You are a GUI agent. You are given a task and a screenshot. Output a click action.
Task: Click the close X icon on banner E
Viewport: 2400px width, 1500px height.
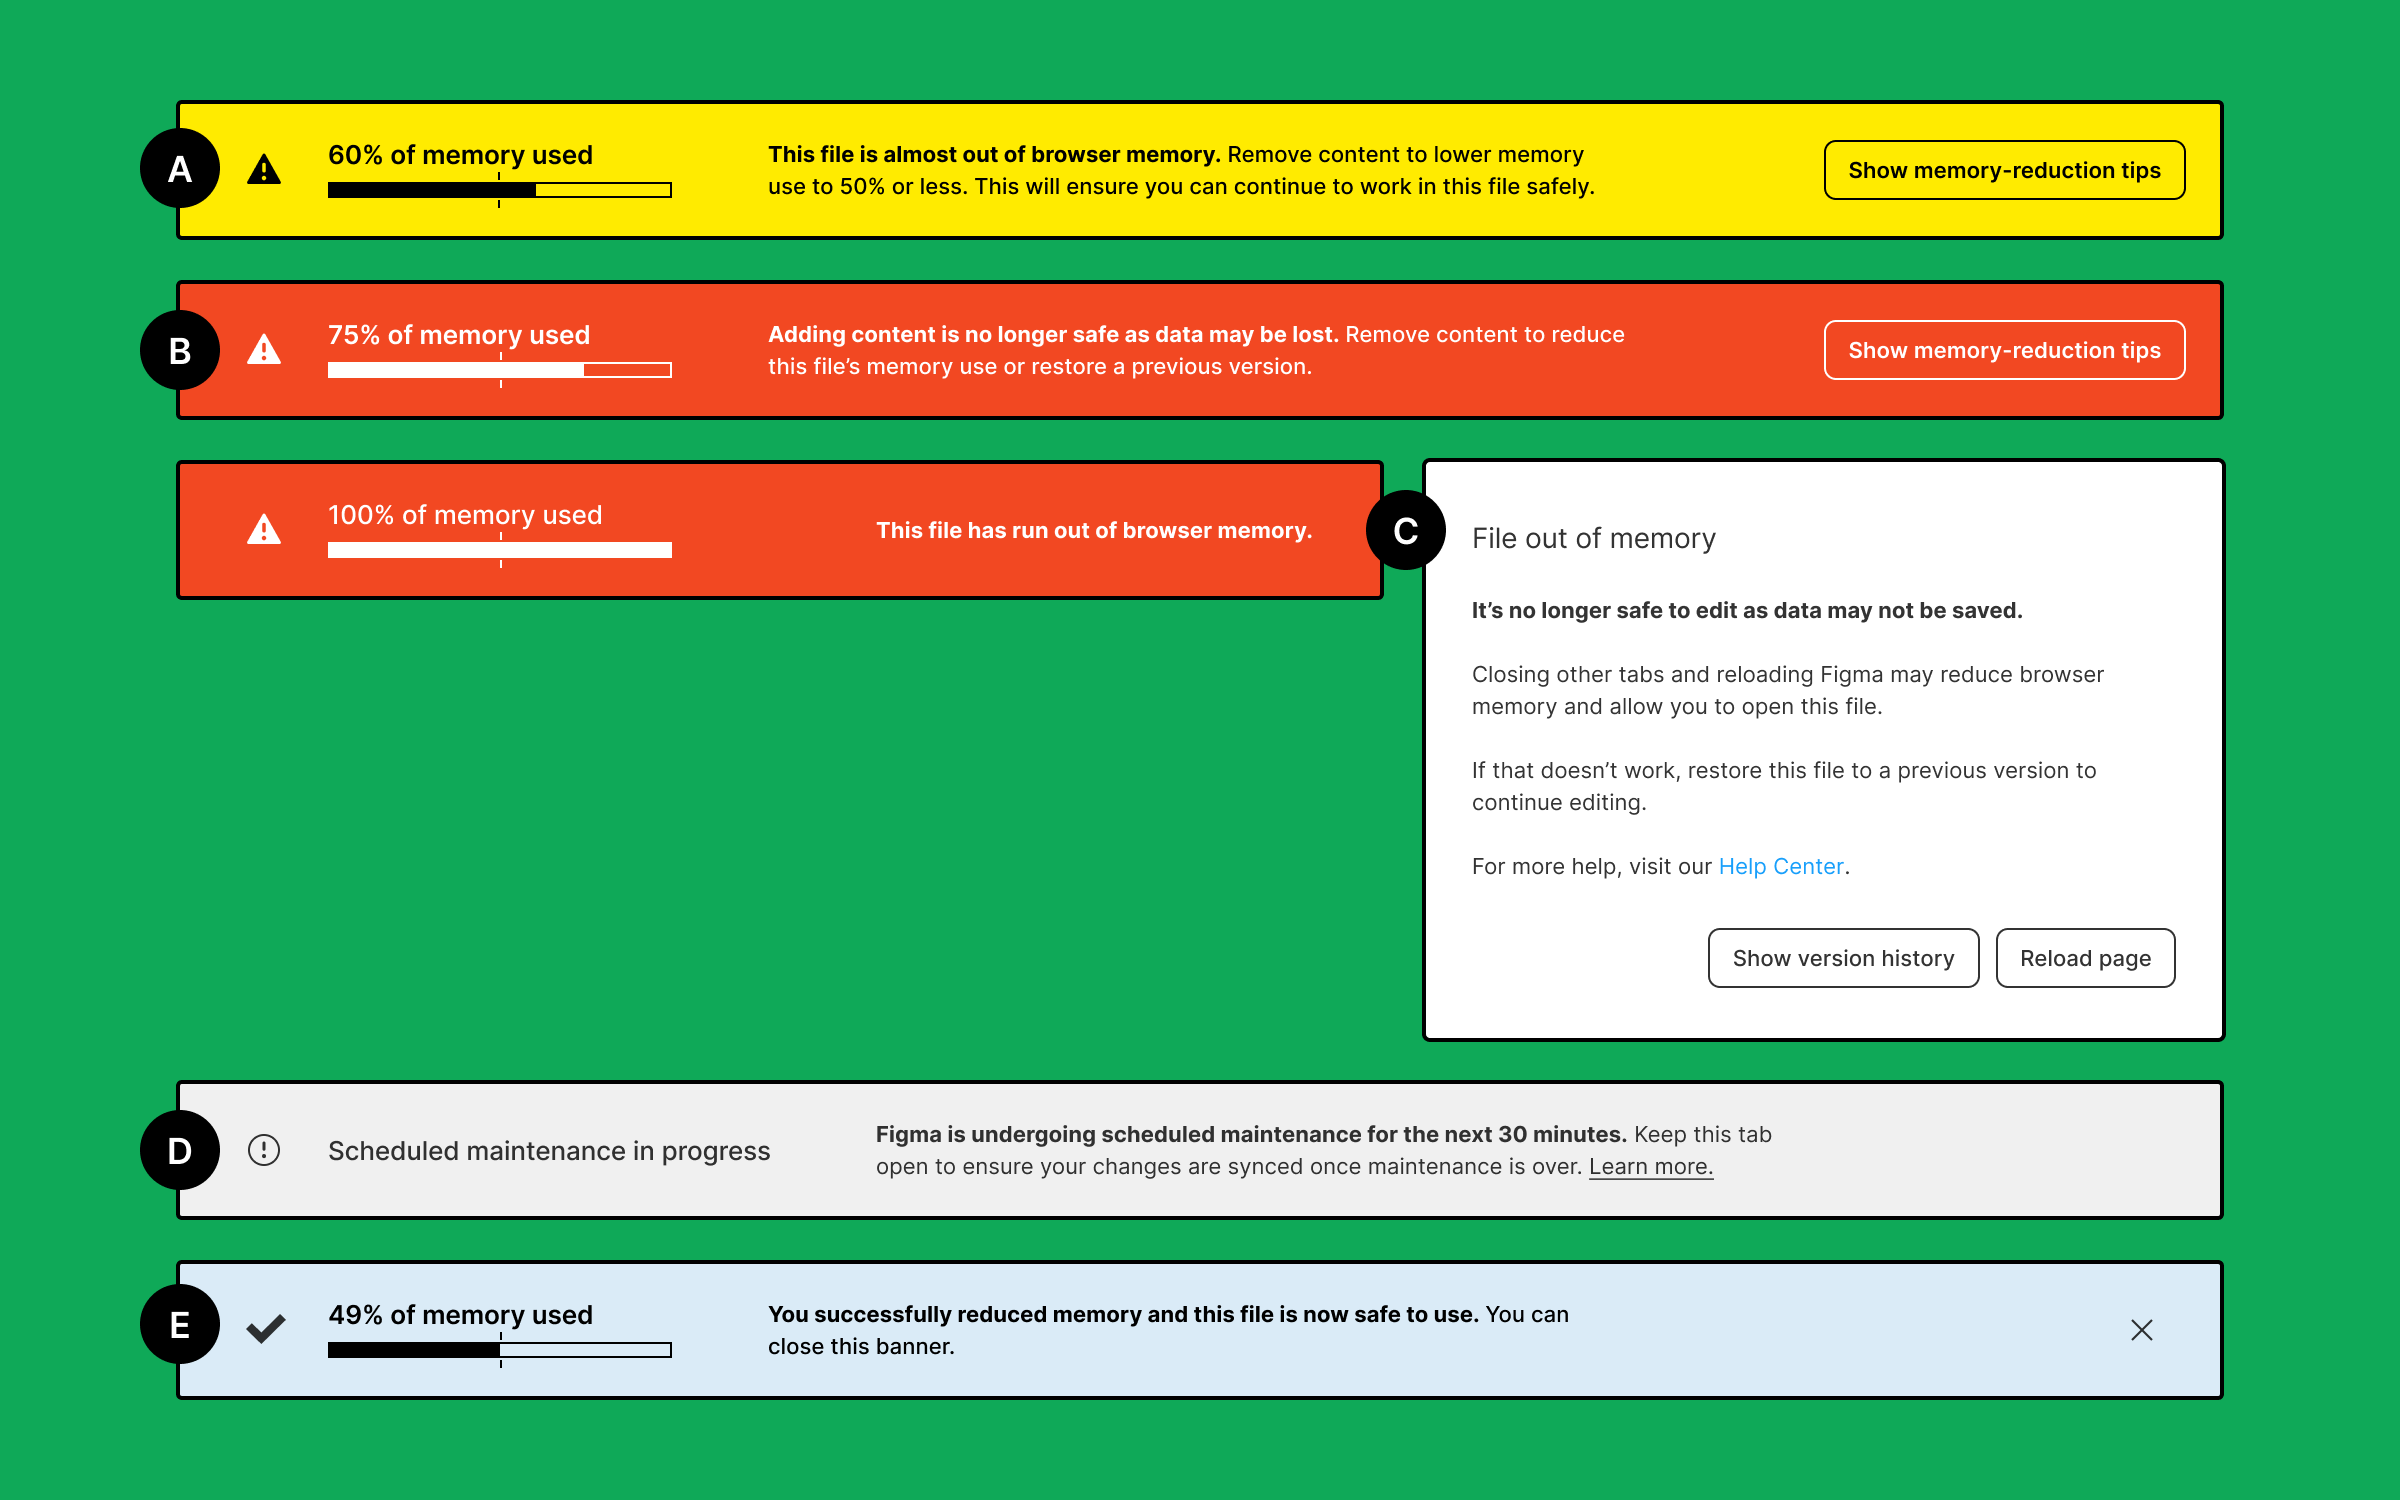click(2143, 1331)
